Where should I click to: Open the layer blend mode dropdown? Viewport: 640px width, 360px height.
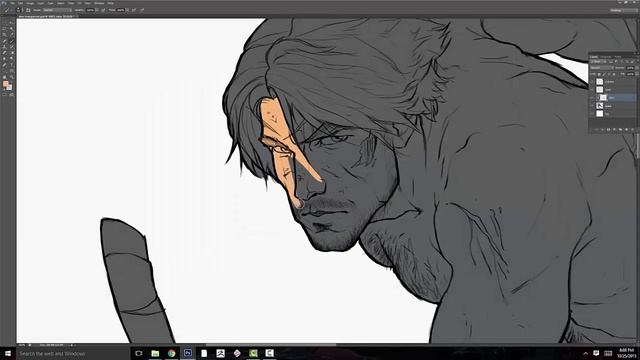pyautogui.click(x=602, y=68)
